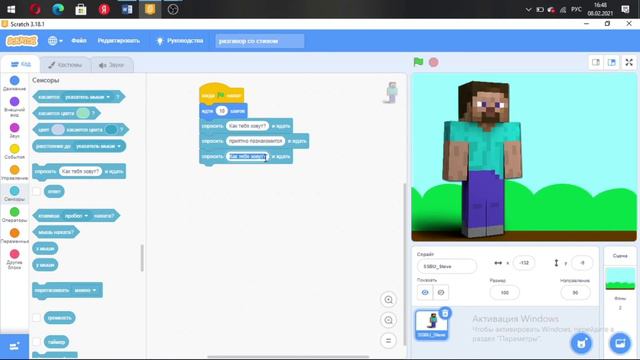Tick the checkbox beside the громкость block
This screenshot has height=360, width=640.
pyautogui.click(x=36, y=318)
